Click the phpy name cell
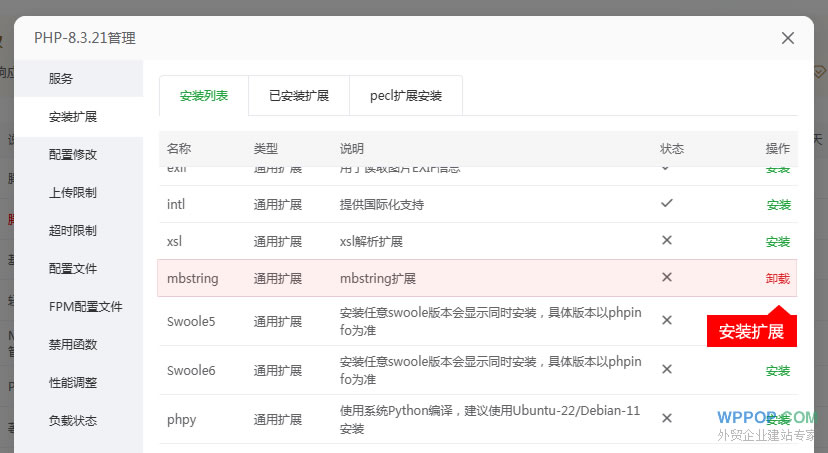This screenshot has width=828, height=453. pos(181,420)
